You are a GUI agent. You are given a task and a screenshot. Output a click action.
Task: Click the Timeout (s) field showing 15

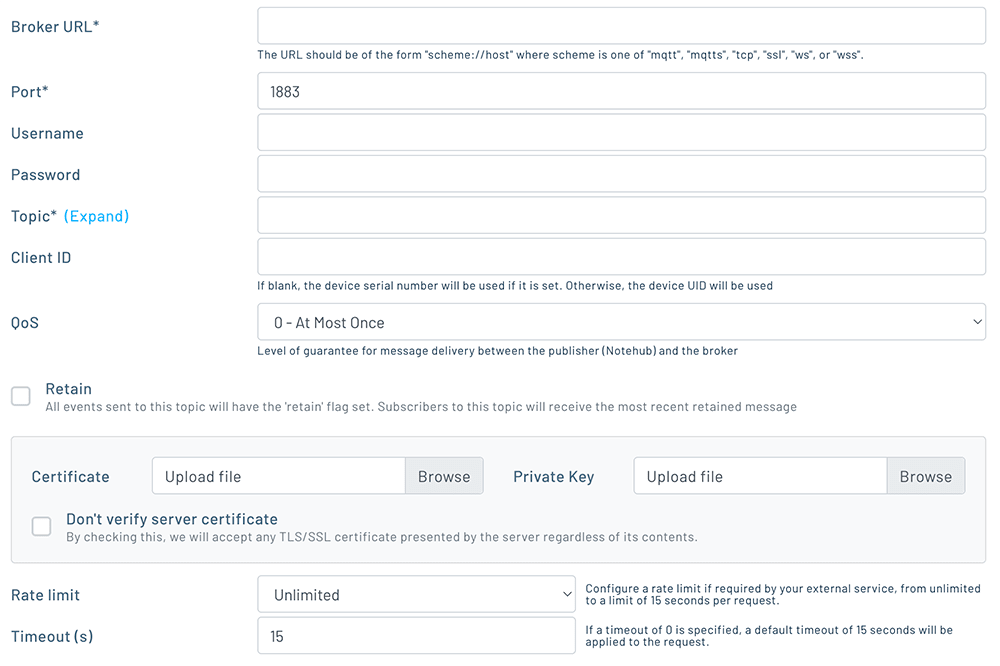pyautogui.click(x=416, y=636)
